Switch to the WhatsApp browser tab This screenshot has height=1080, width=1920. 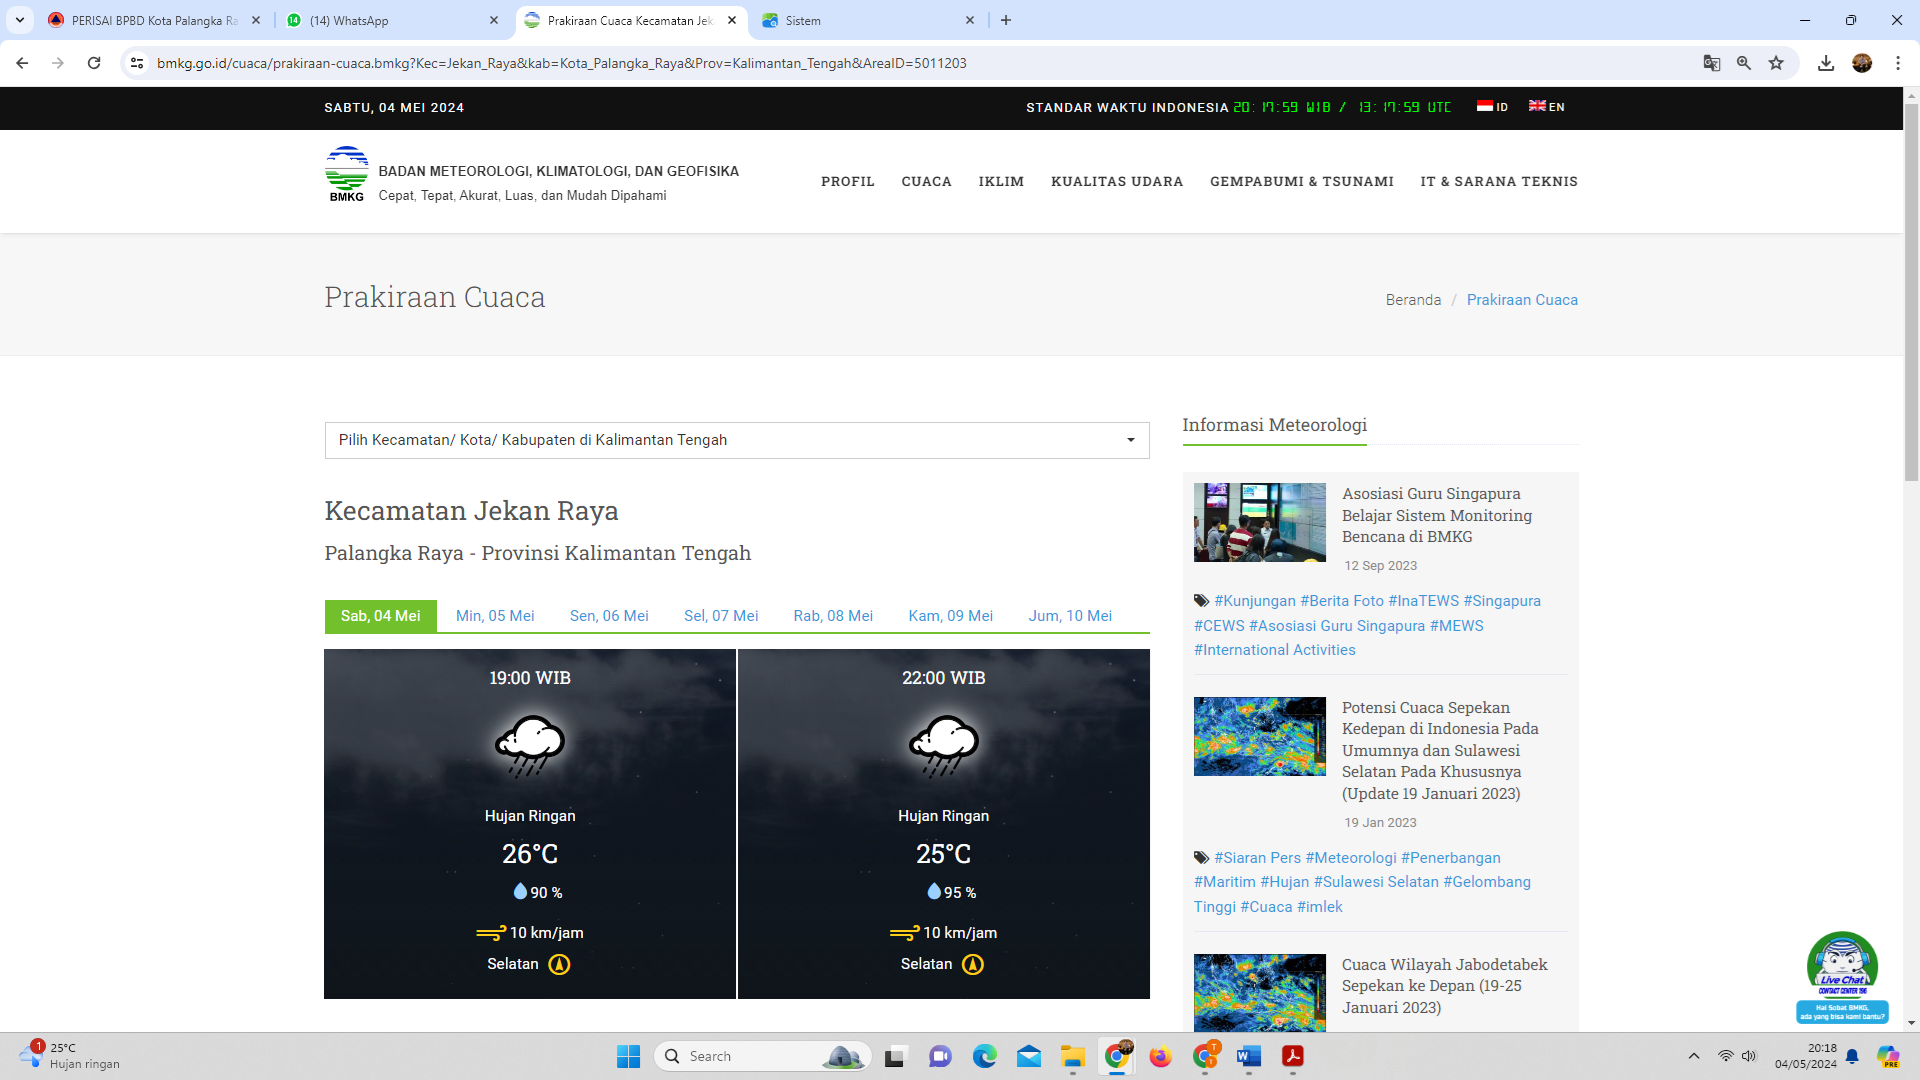coord(392,20)
